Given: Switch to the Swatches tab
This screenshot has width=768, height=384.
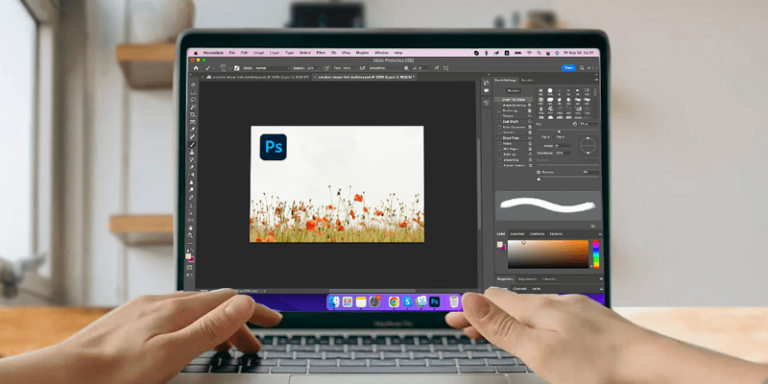Looking at the screenshot, I should pyautogui.click(x=517, y=234).
